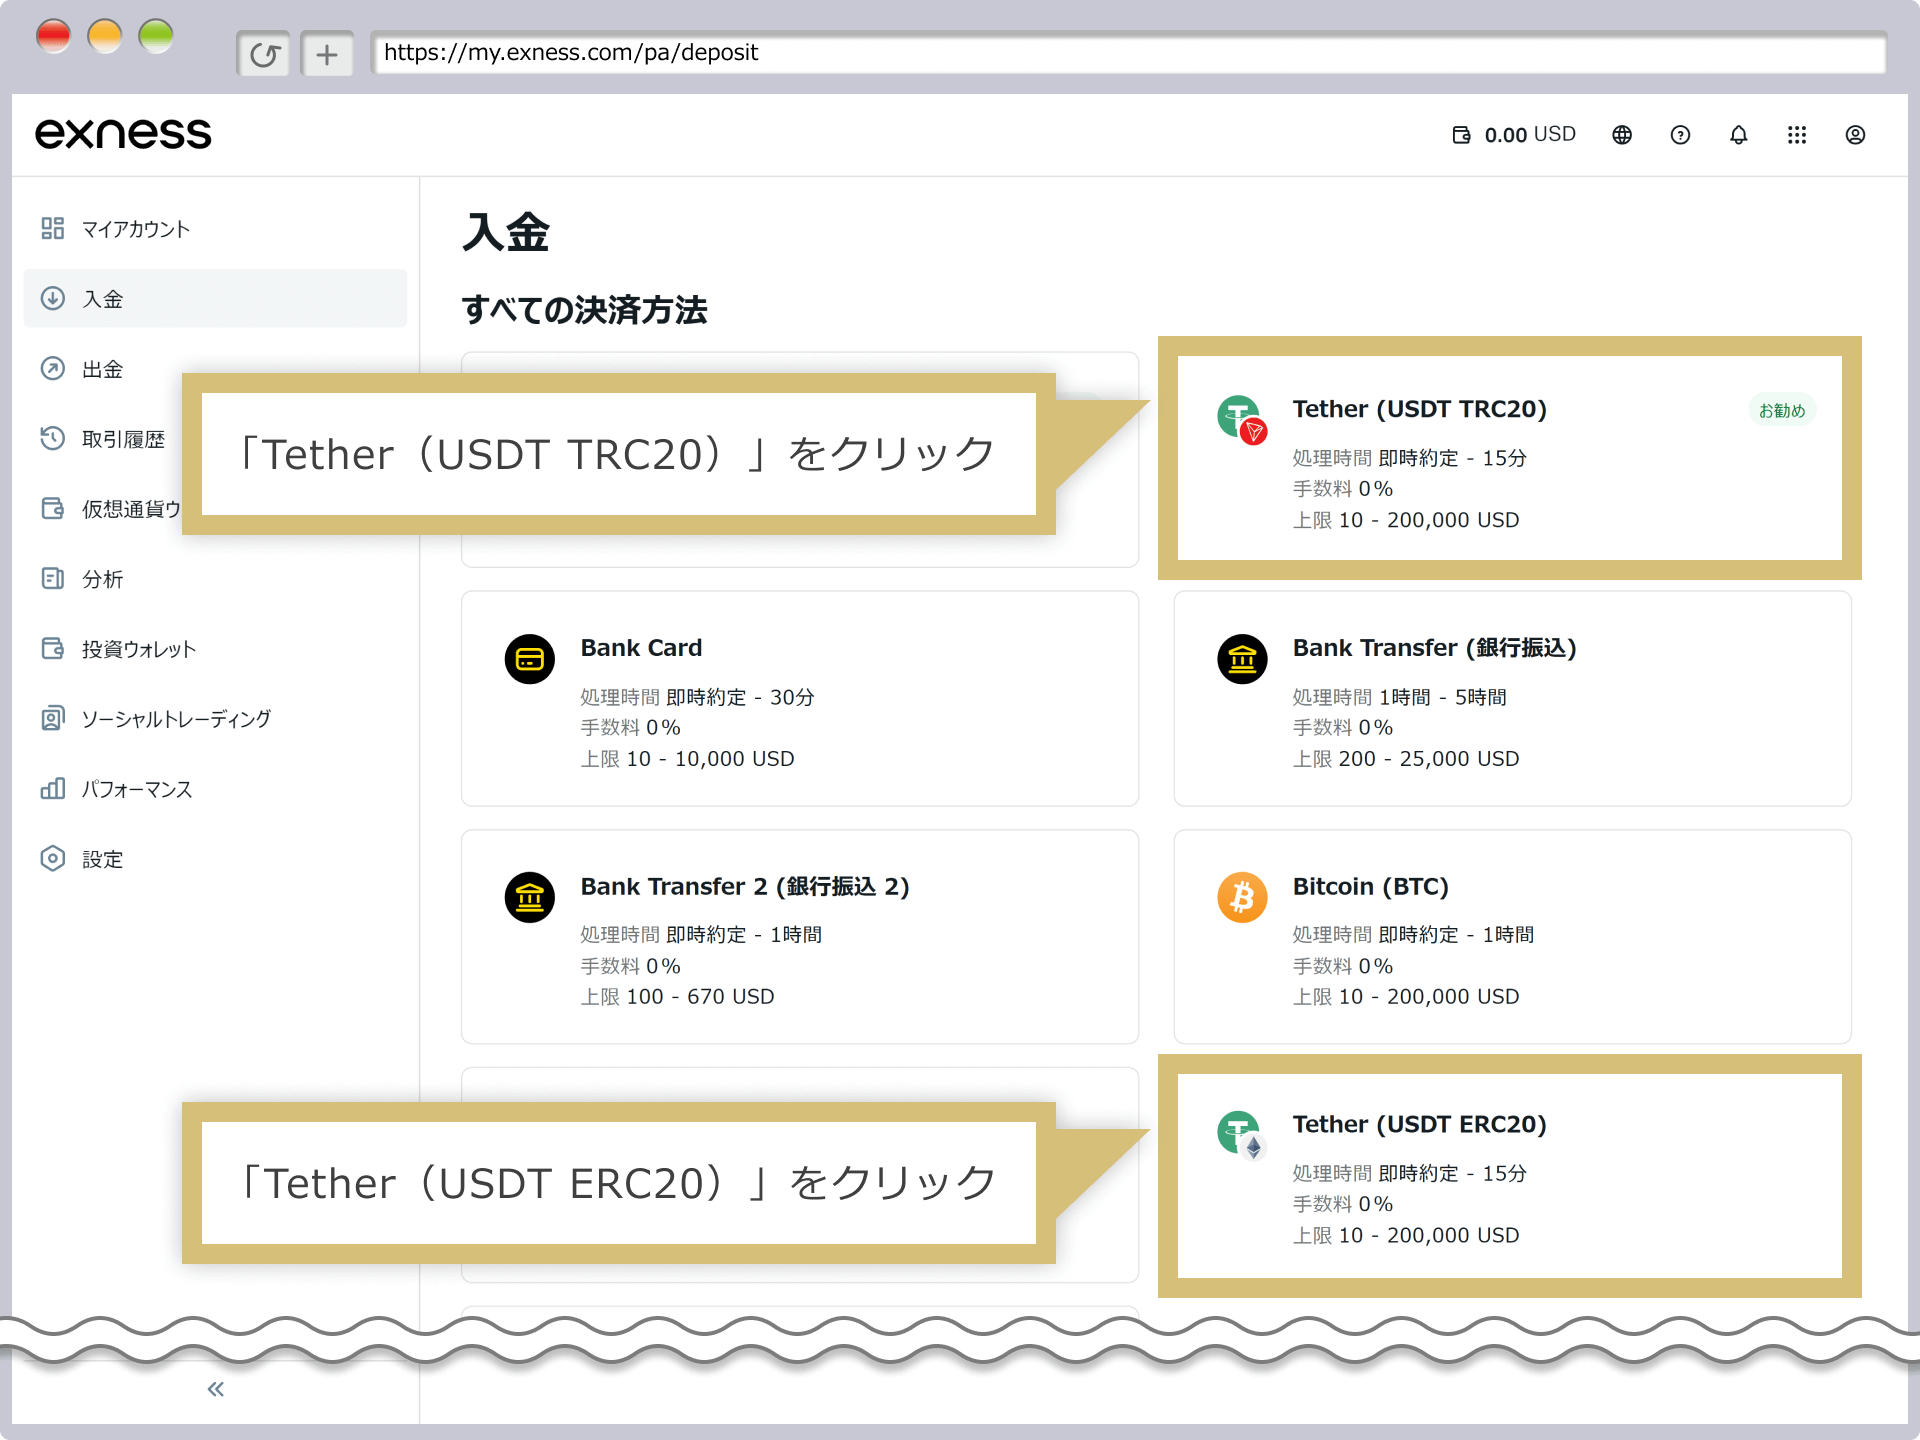Click the 上限 200 - 25,000 USD text
Image resolution: width=1920 pixels, height=1440 pixels.
(x=1406, y=759)
